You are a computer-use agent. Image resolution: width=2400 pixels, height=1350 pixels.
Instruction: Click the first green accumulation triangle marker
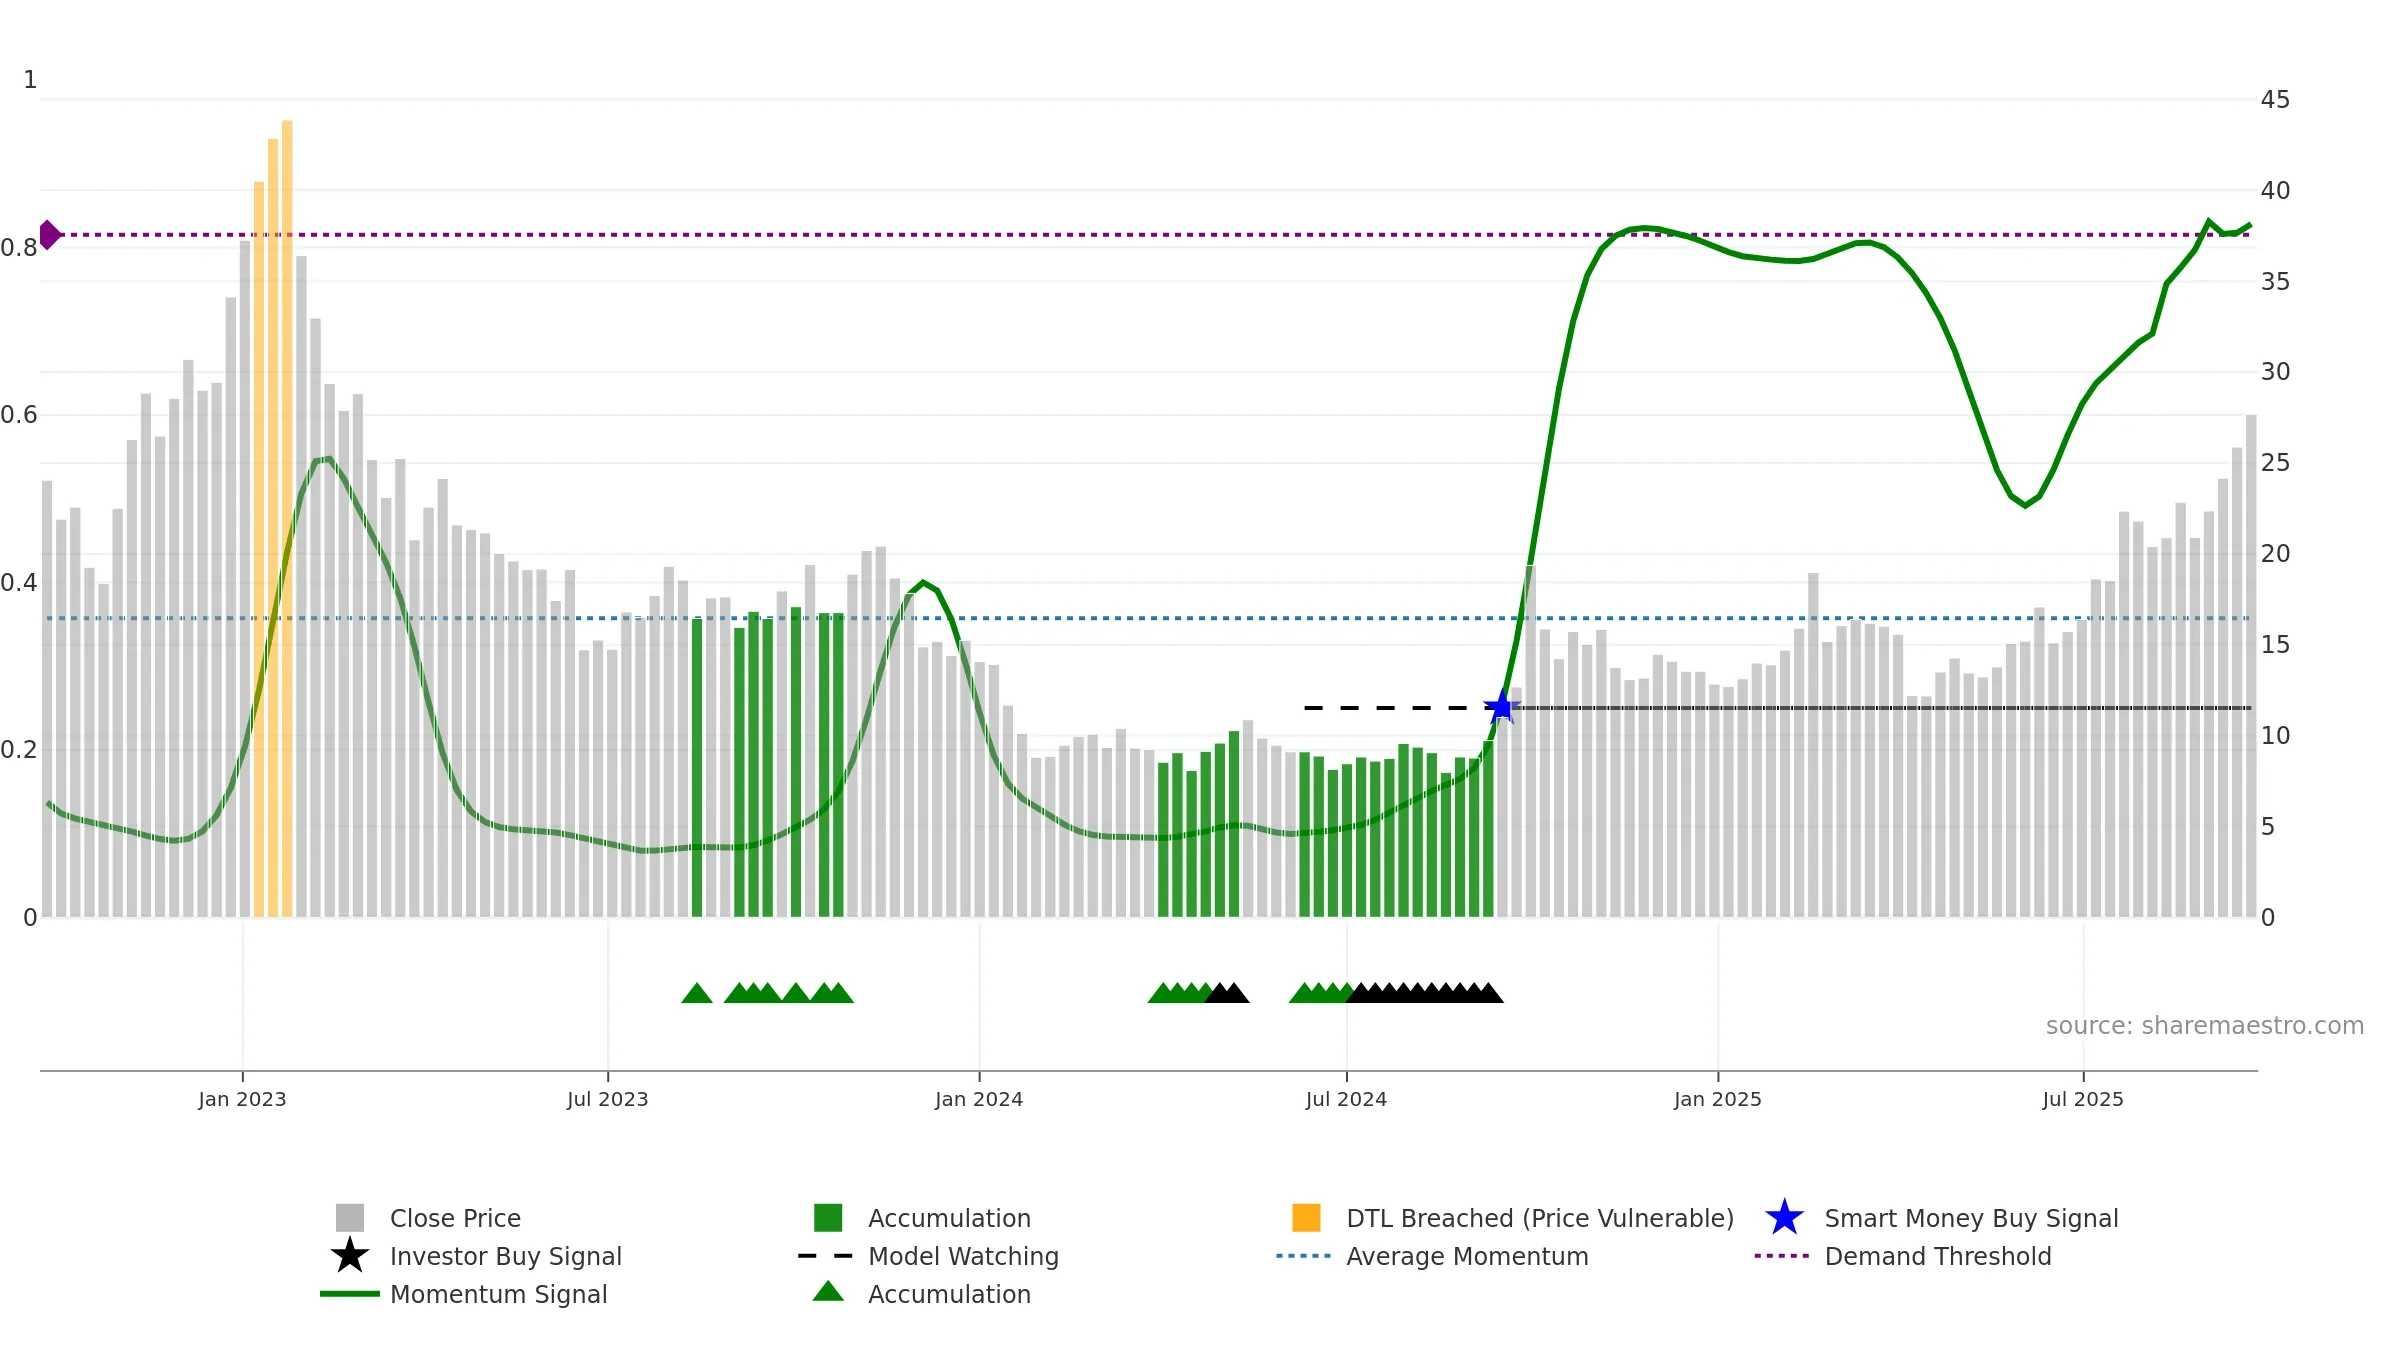tap(697, 993)
